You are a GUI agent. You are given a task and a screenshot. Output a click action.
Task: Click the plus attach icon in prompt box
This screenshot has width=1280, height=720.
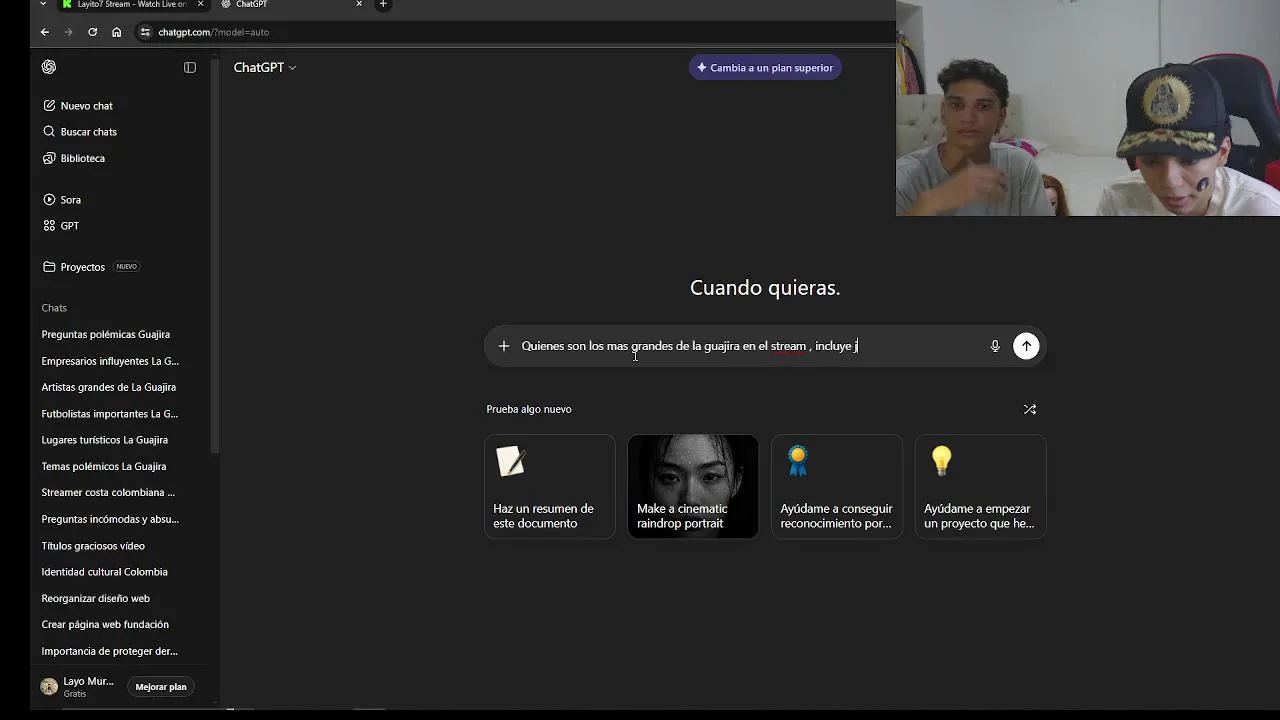pos(504,346)
